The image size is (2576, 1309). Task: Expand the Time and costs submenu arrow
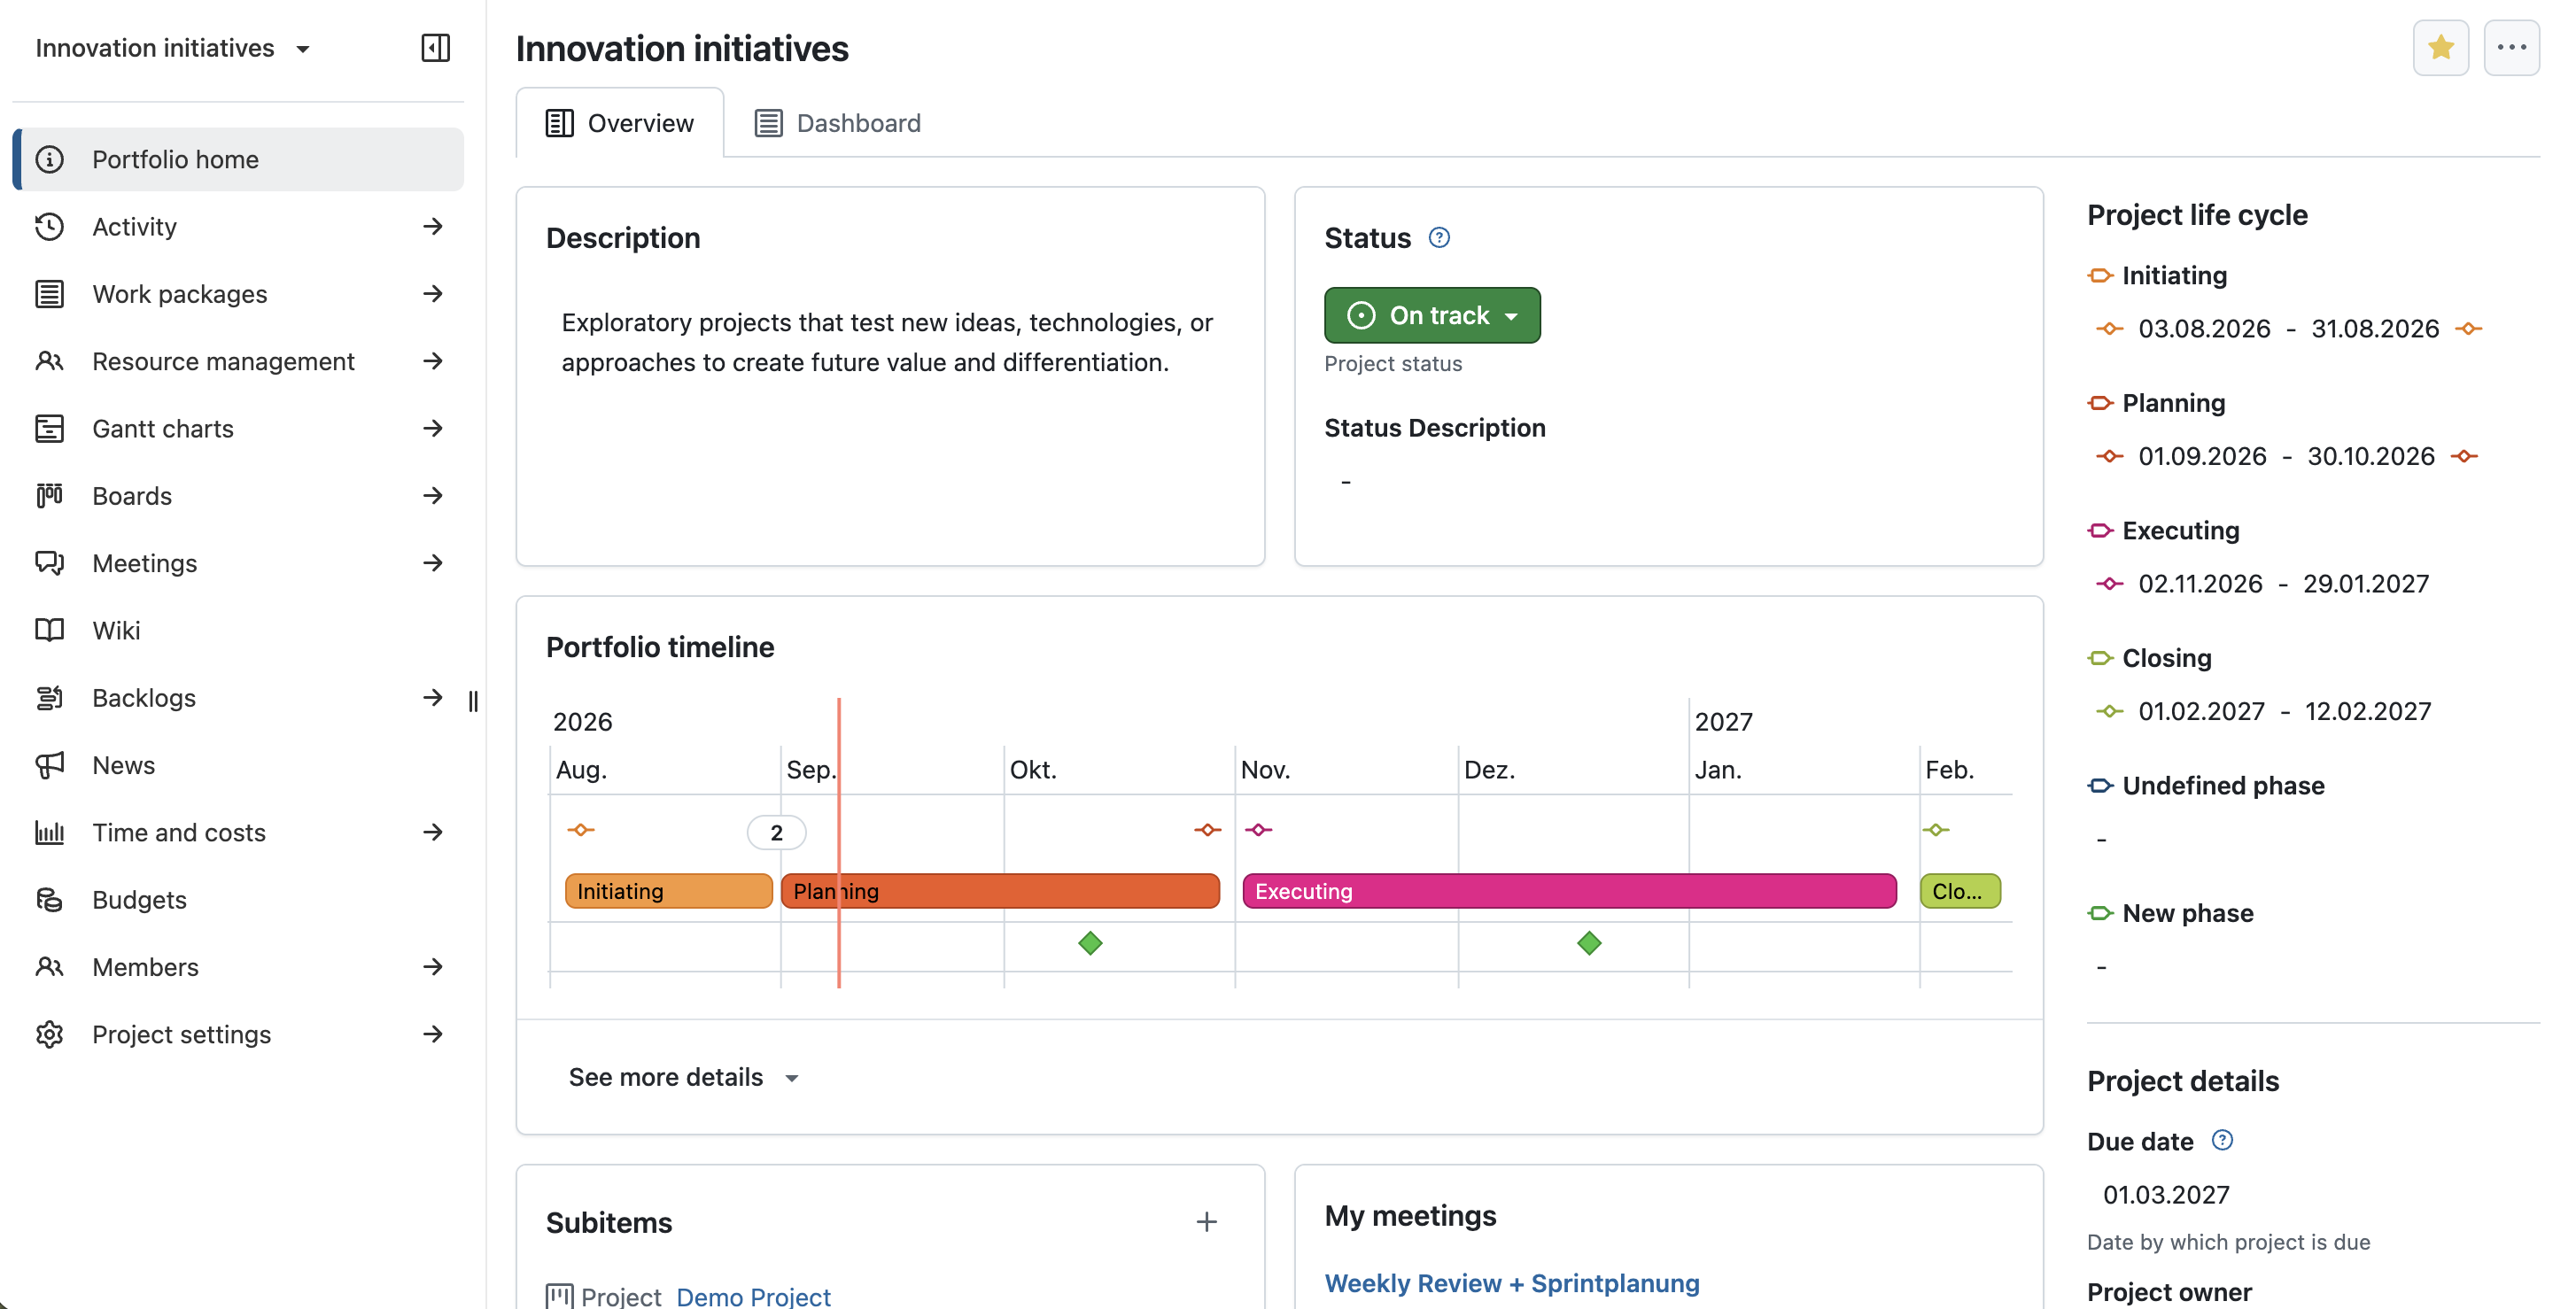[432, 833]
